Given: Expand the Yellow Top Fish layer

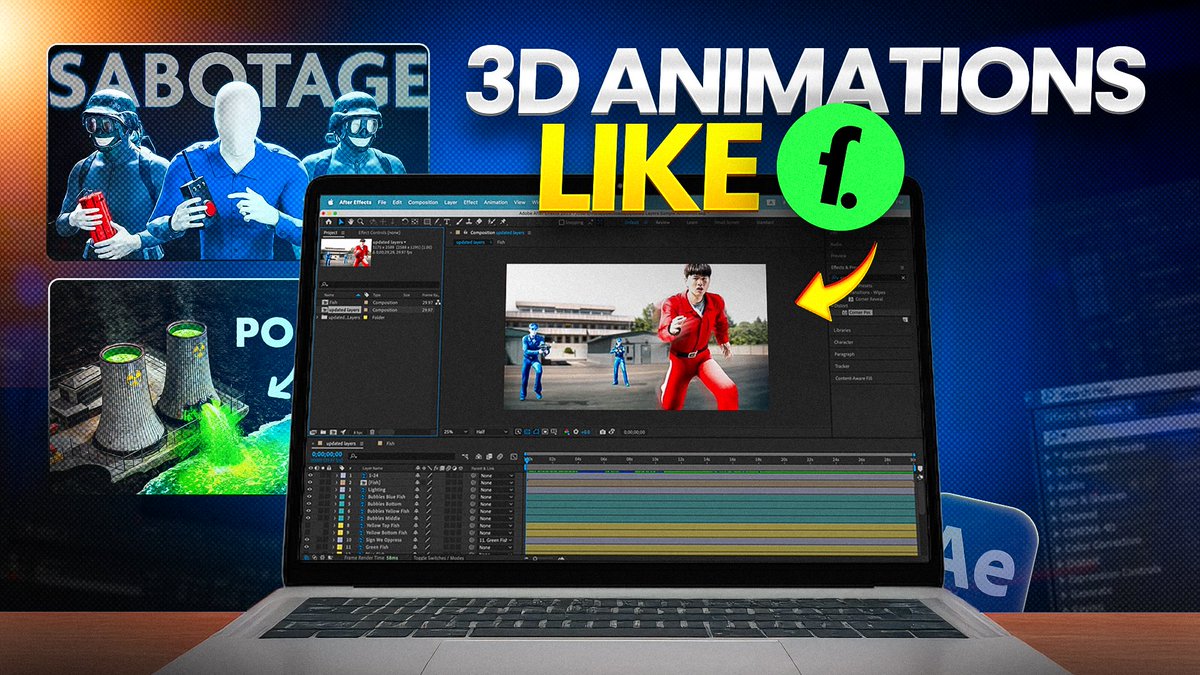Looking at the screenshot, I should point(335,525).
